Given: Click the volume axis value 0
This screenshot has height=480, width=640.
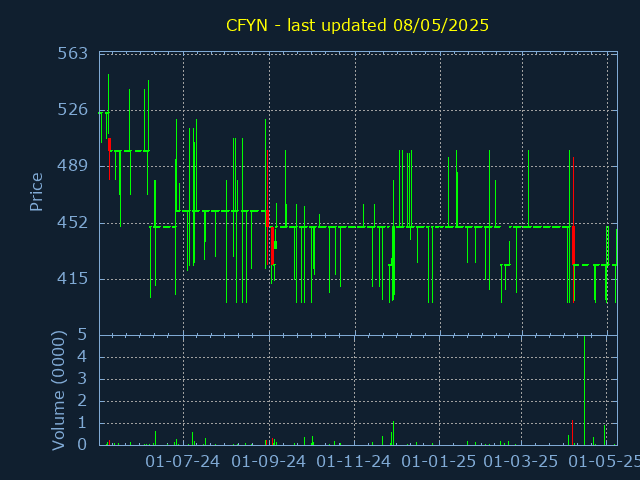Looking at the screenshot, I should (x=82, y=444).
